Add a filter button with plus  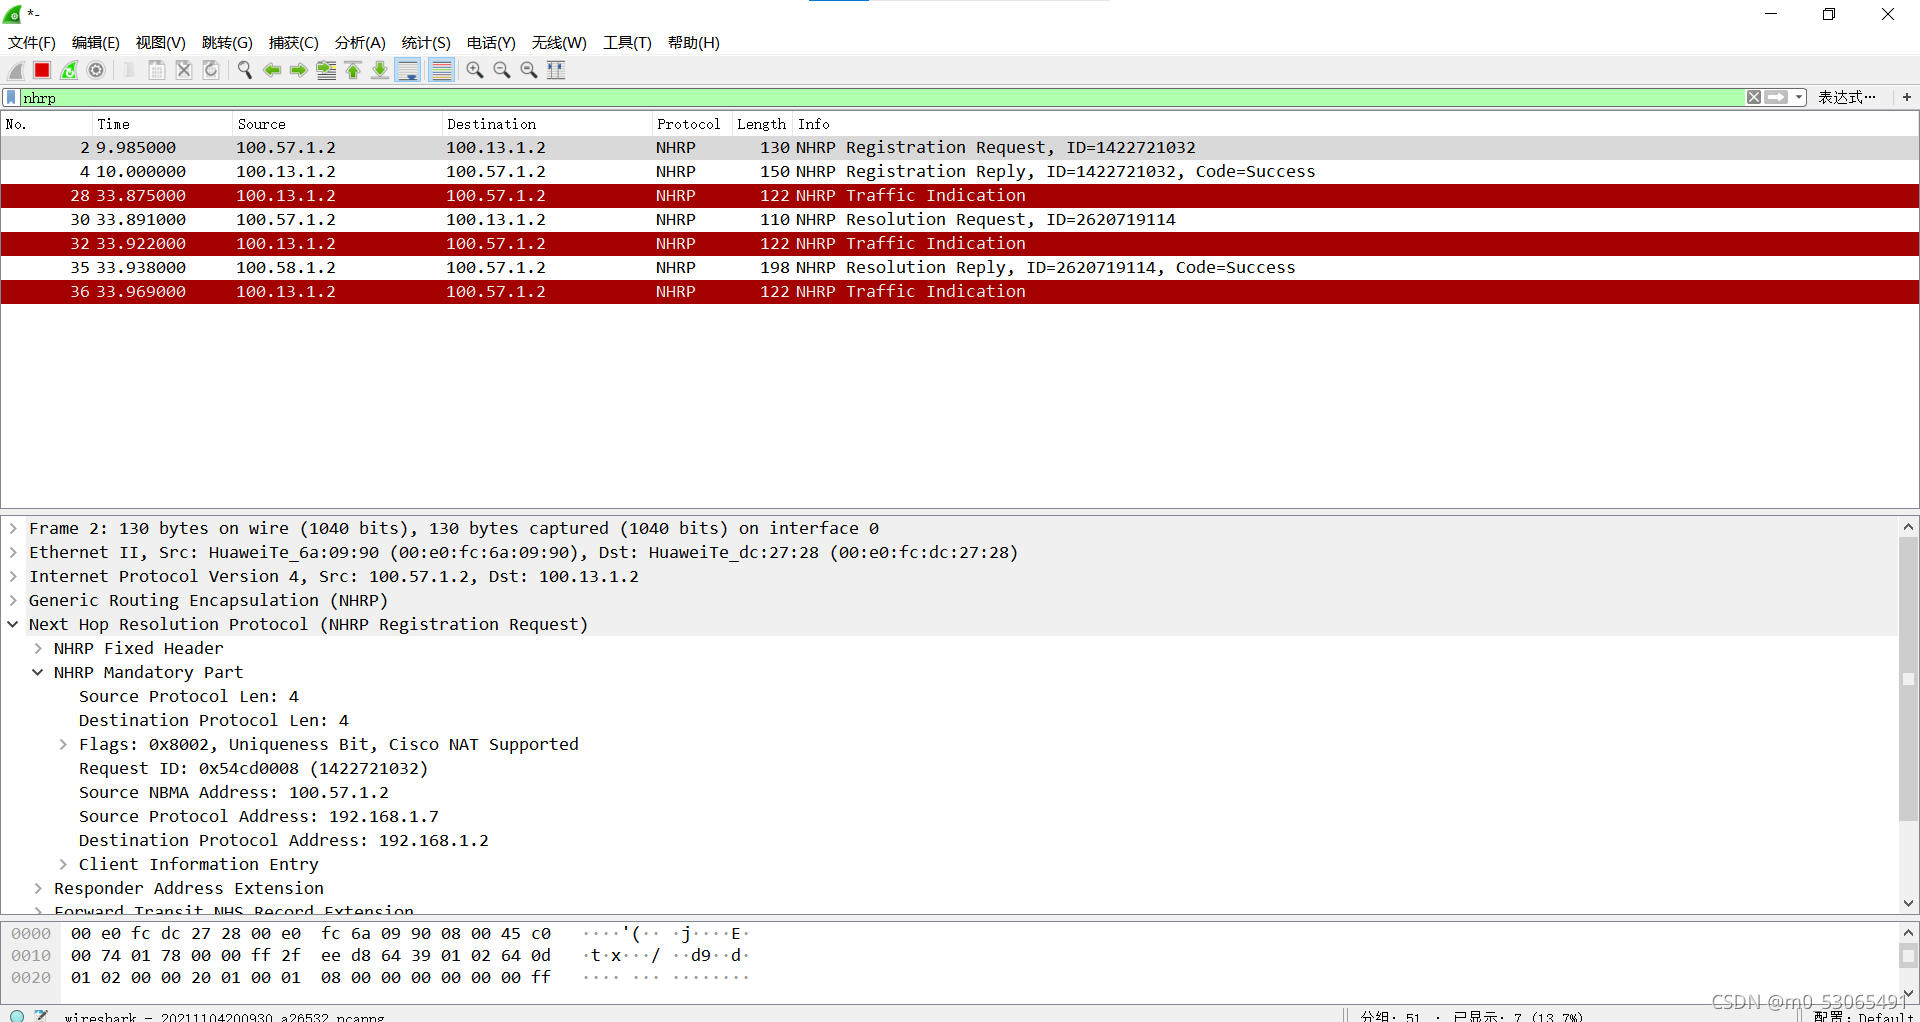pyautogui.click(x=1907, y=97)
